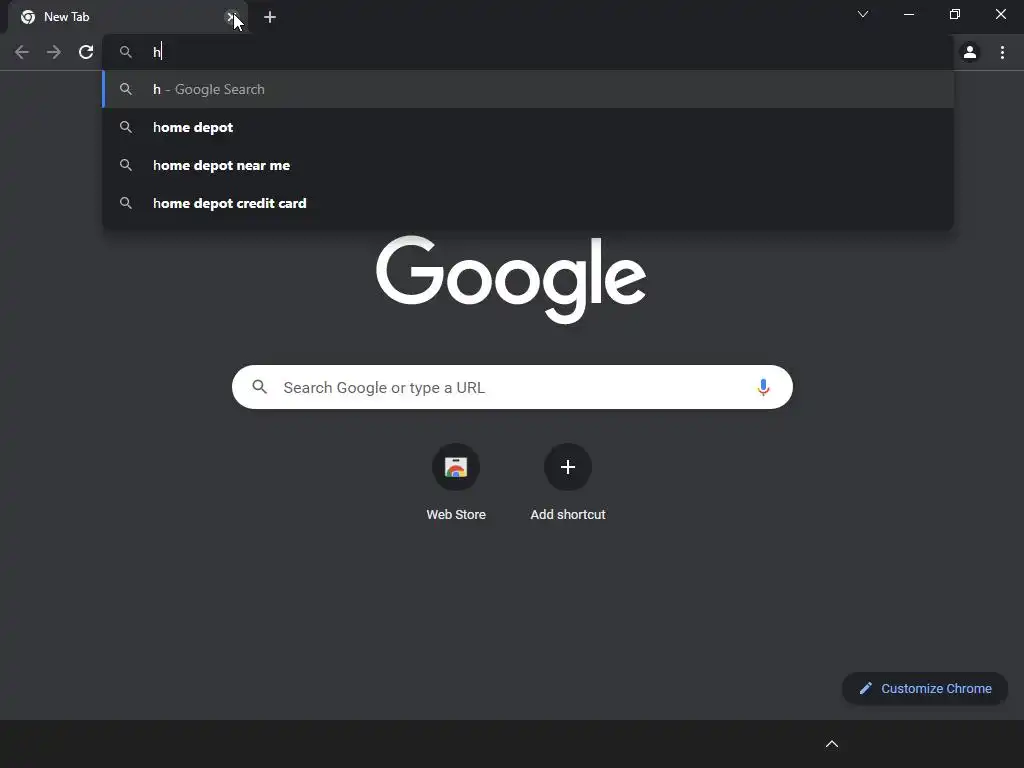Click magnifier icon in the address bar
1024x768 pixels.
tap(126, 52)
